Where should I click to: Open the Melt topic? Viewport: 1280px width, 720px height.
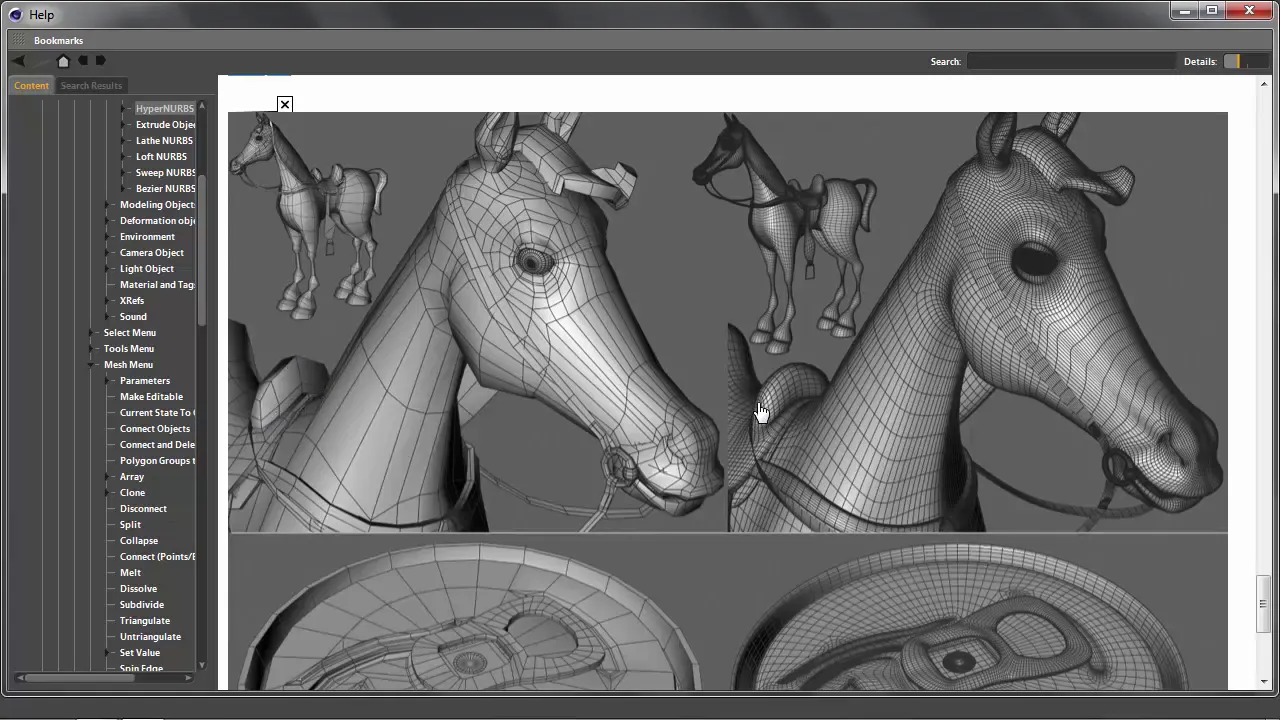(130, 572)
